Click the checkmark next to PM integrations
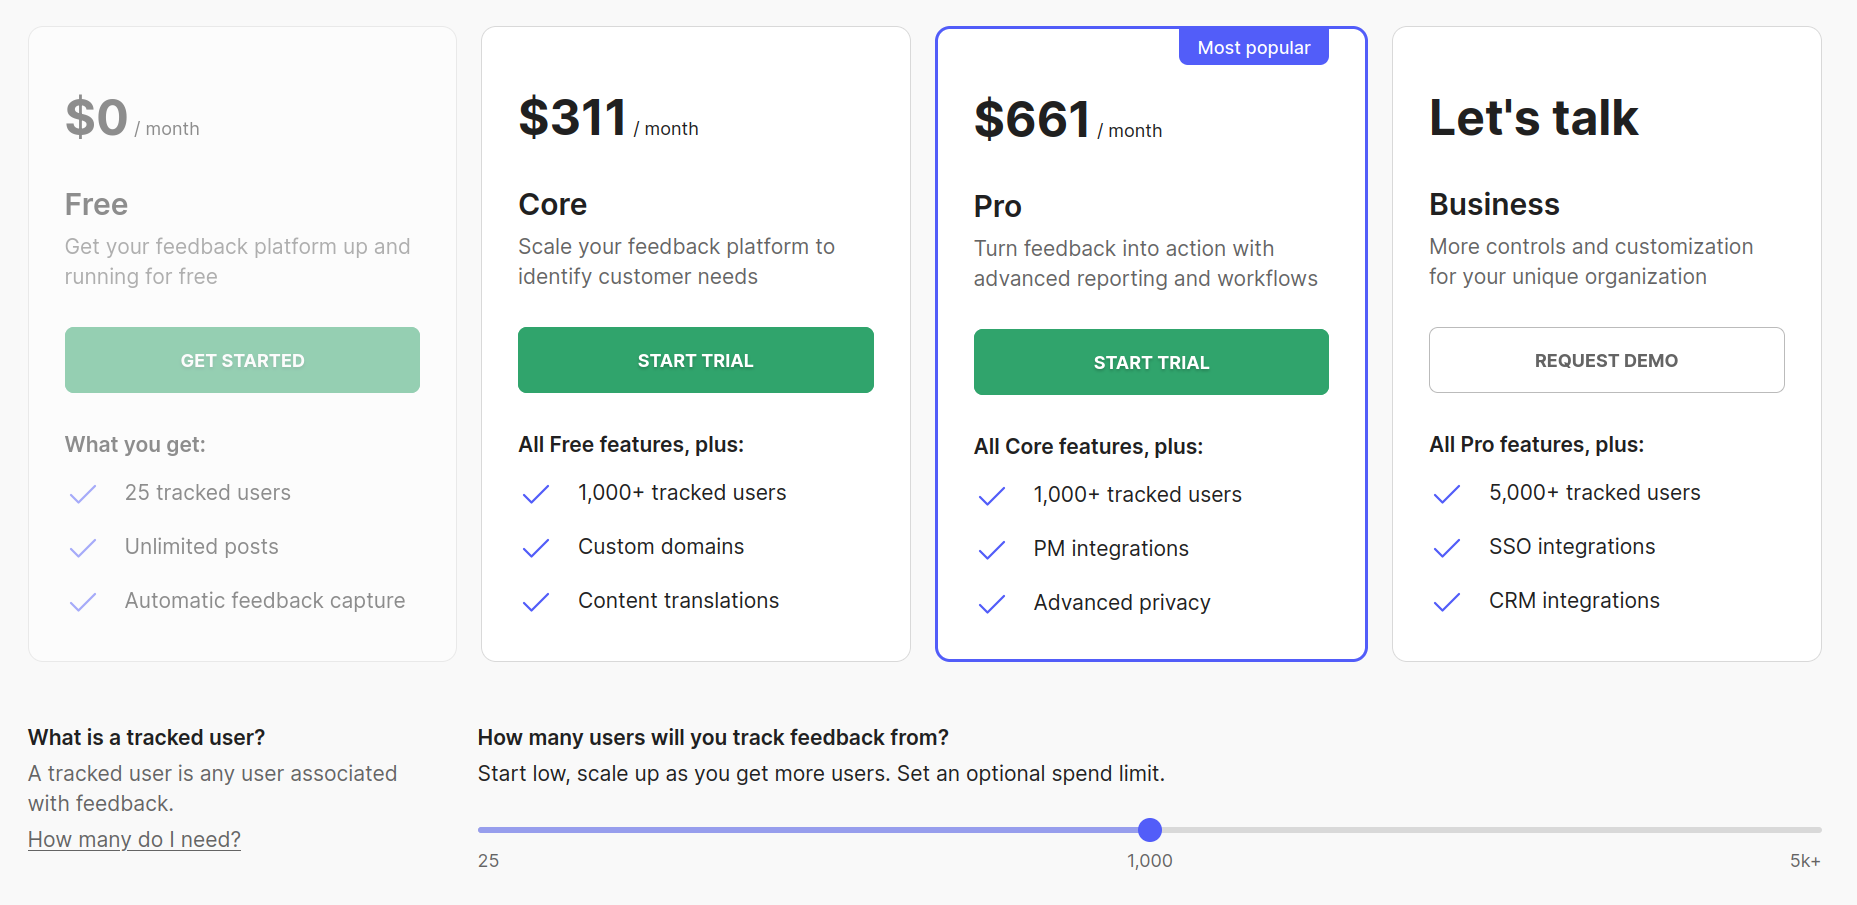The height and width of the screenshot is (905, 1857). tap(992, 549)
